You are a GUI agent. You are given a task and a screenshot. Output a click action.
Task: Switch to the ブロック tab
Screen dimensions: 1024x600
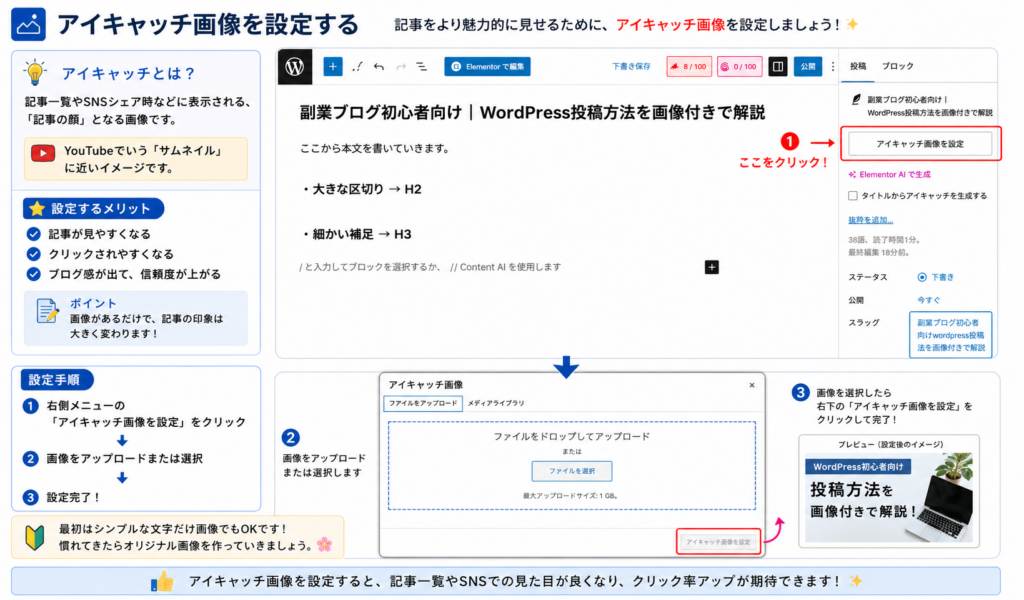(x=898, y=67)
